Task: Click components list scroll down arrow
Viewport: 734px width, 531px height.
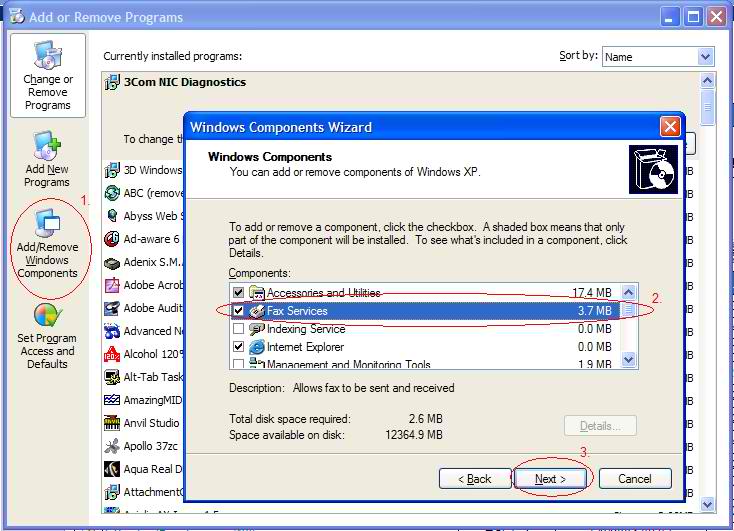Action: tap(628, 360)
